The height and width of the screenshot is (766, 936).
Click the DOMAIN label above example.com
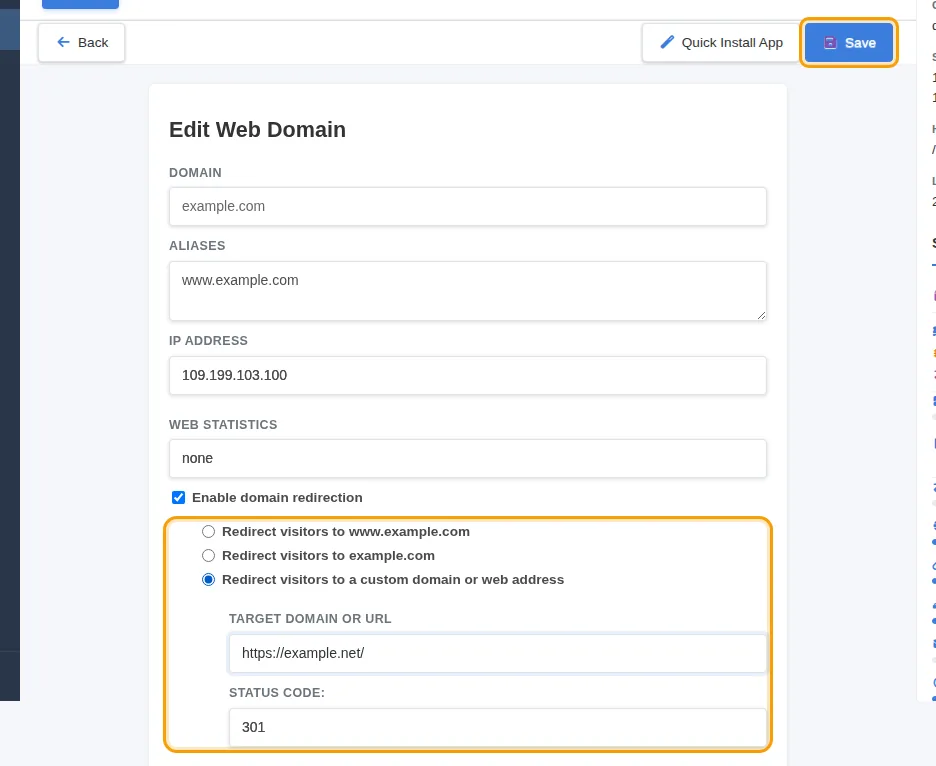pyautogui.click(x=195, y=173)
